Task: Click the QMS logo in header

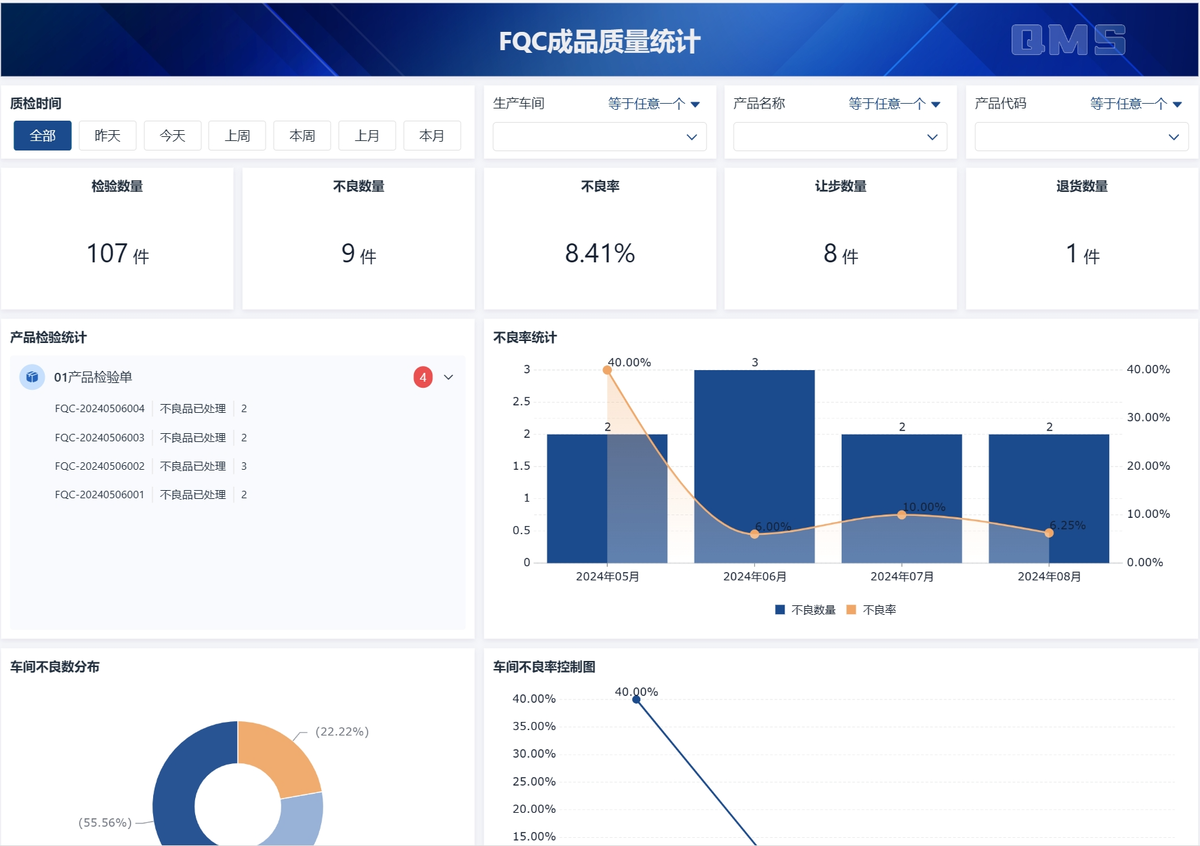Action: point(1068,39)
